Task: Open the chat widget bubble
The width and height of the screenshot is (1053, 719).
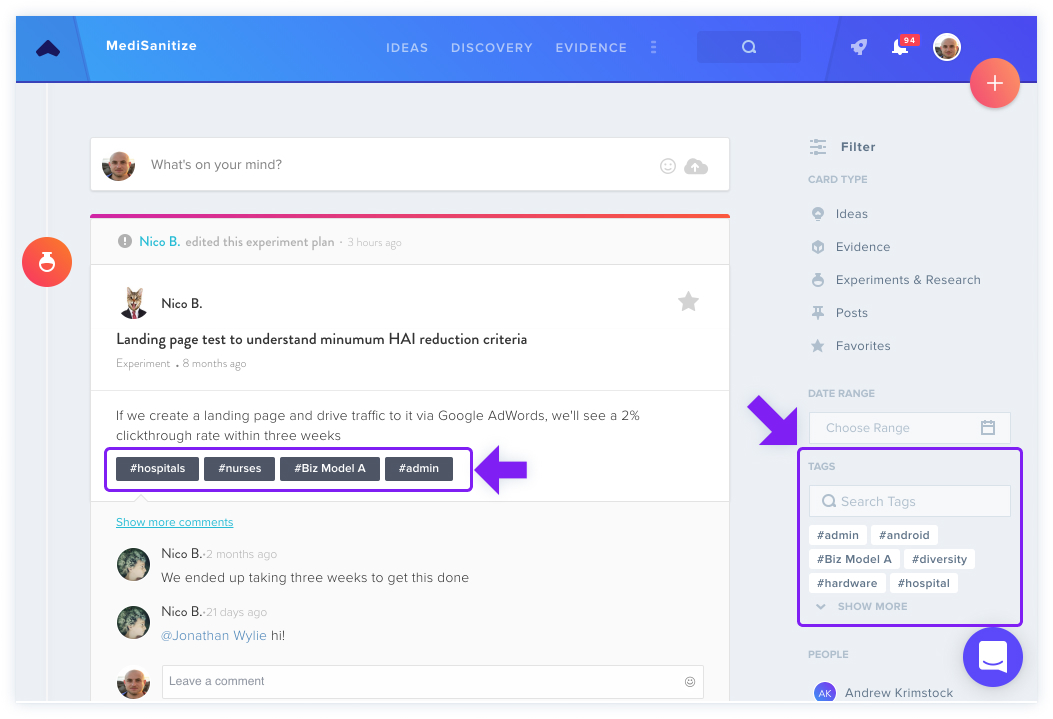Action: (993, 657)
